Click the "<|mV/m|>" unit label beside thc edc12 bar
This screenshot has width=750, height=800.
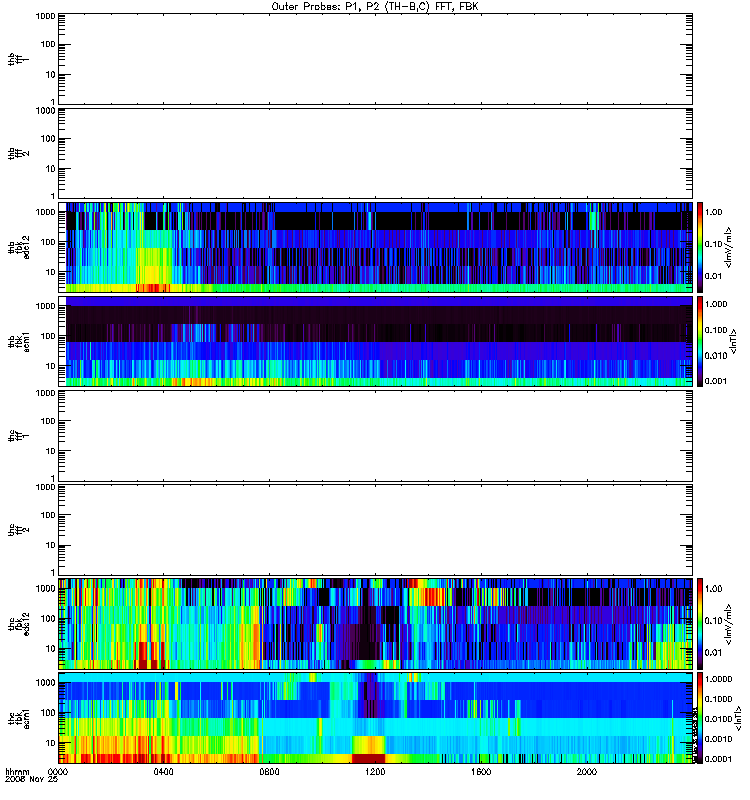(729, 624)
